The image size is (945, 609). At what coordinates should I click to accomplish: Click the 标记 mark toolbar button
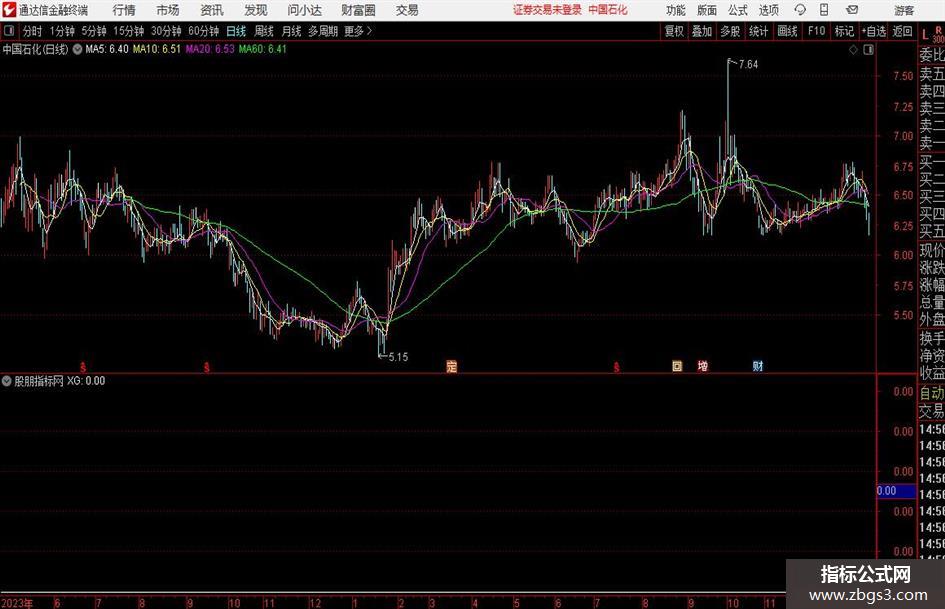844,31
